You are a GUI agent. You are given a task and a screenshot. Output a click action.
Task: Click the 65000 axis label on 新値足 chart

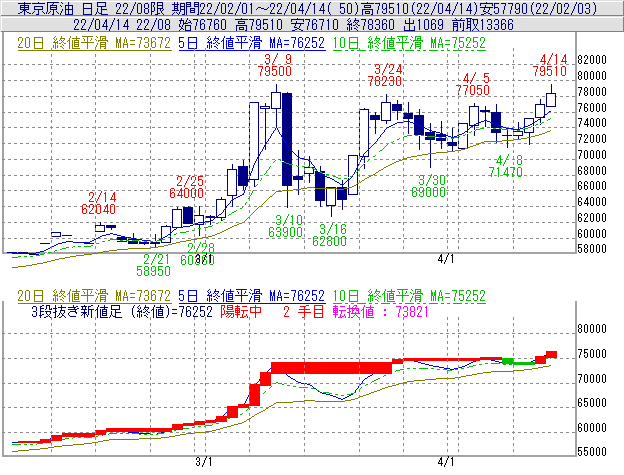point(592,403)
